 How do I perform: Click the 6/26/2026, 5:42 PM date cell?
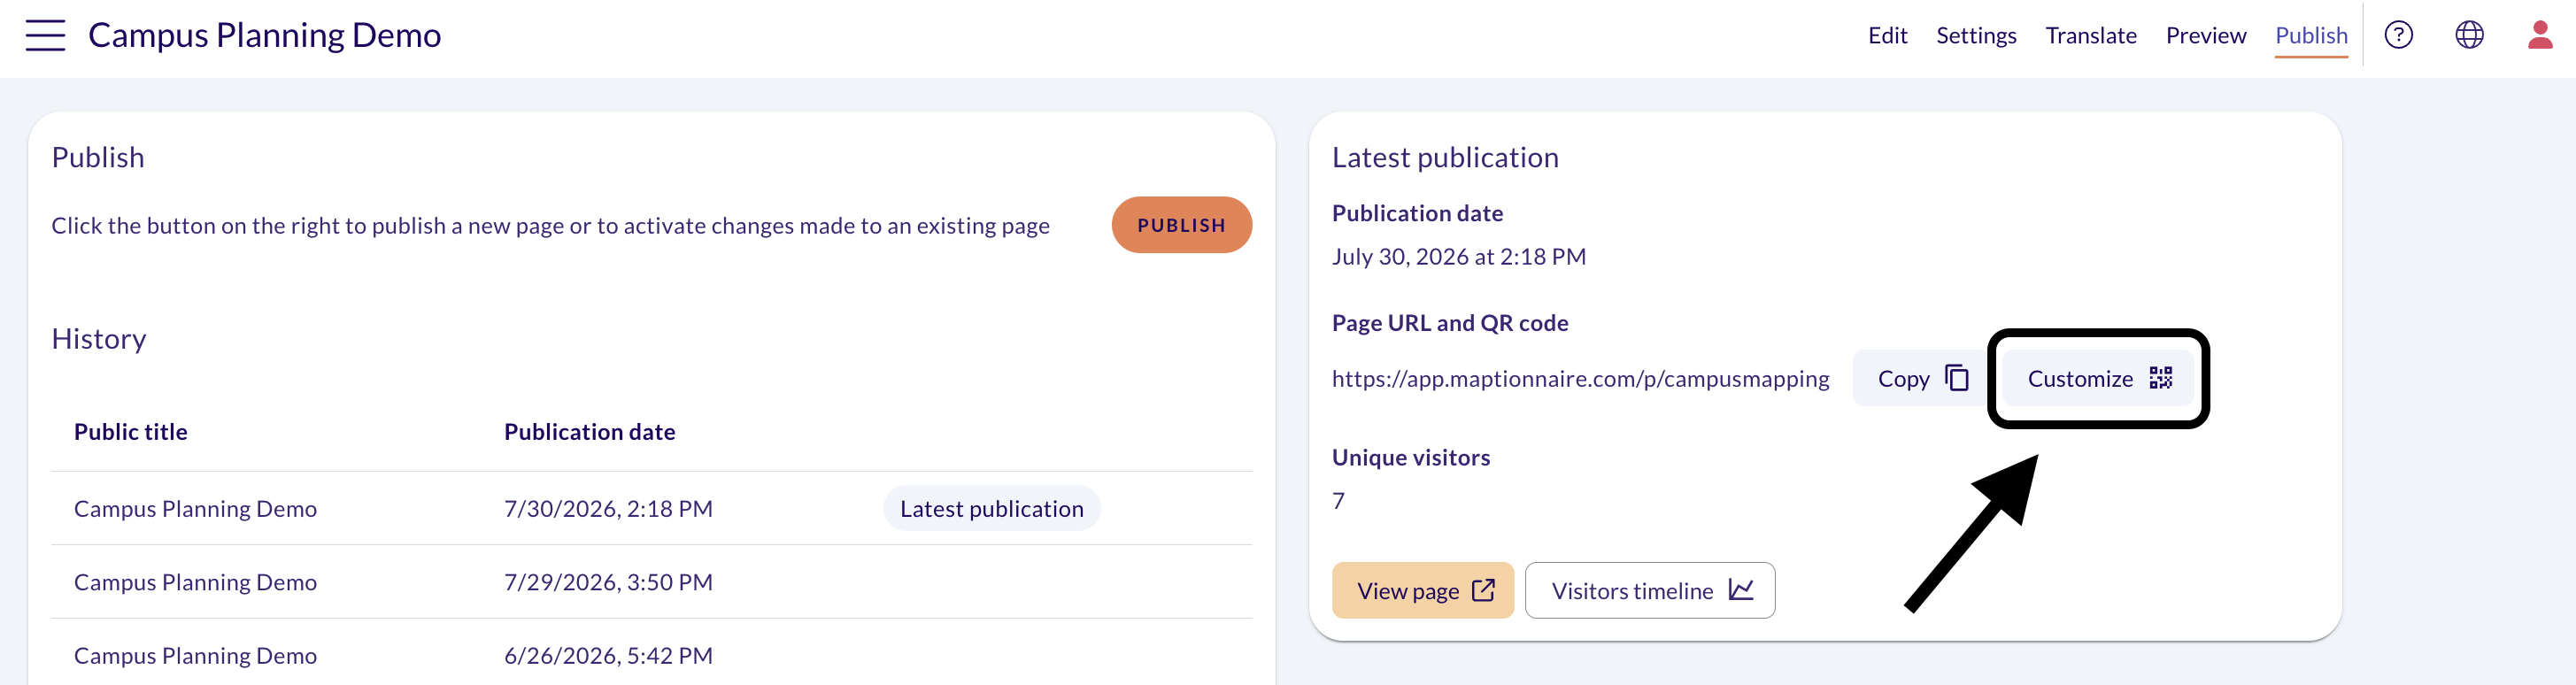pyautogui.click(x=608, y=655)
